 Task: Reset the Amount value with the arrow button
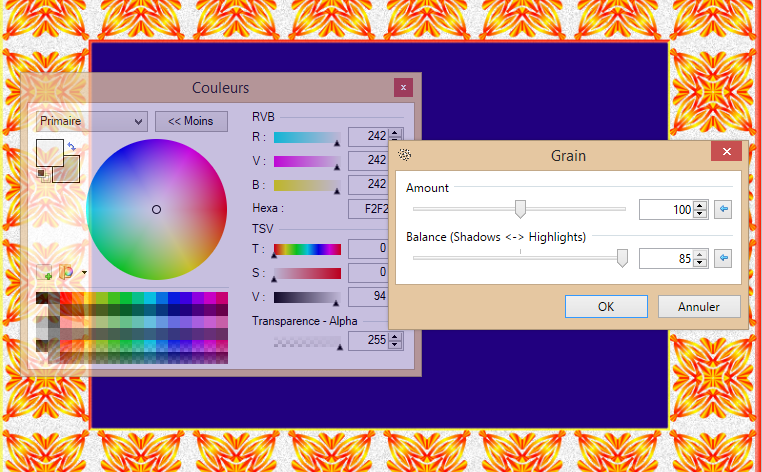(x=724, y=209)
